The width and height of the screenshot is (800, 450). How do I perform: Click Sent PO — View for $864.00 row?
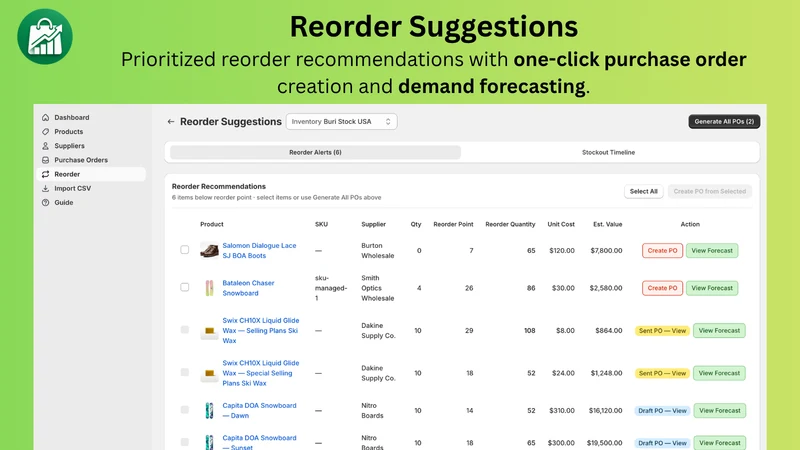pos(662,331)
